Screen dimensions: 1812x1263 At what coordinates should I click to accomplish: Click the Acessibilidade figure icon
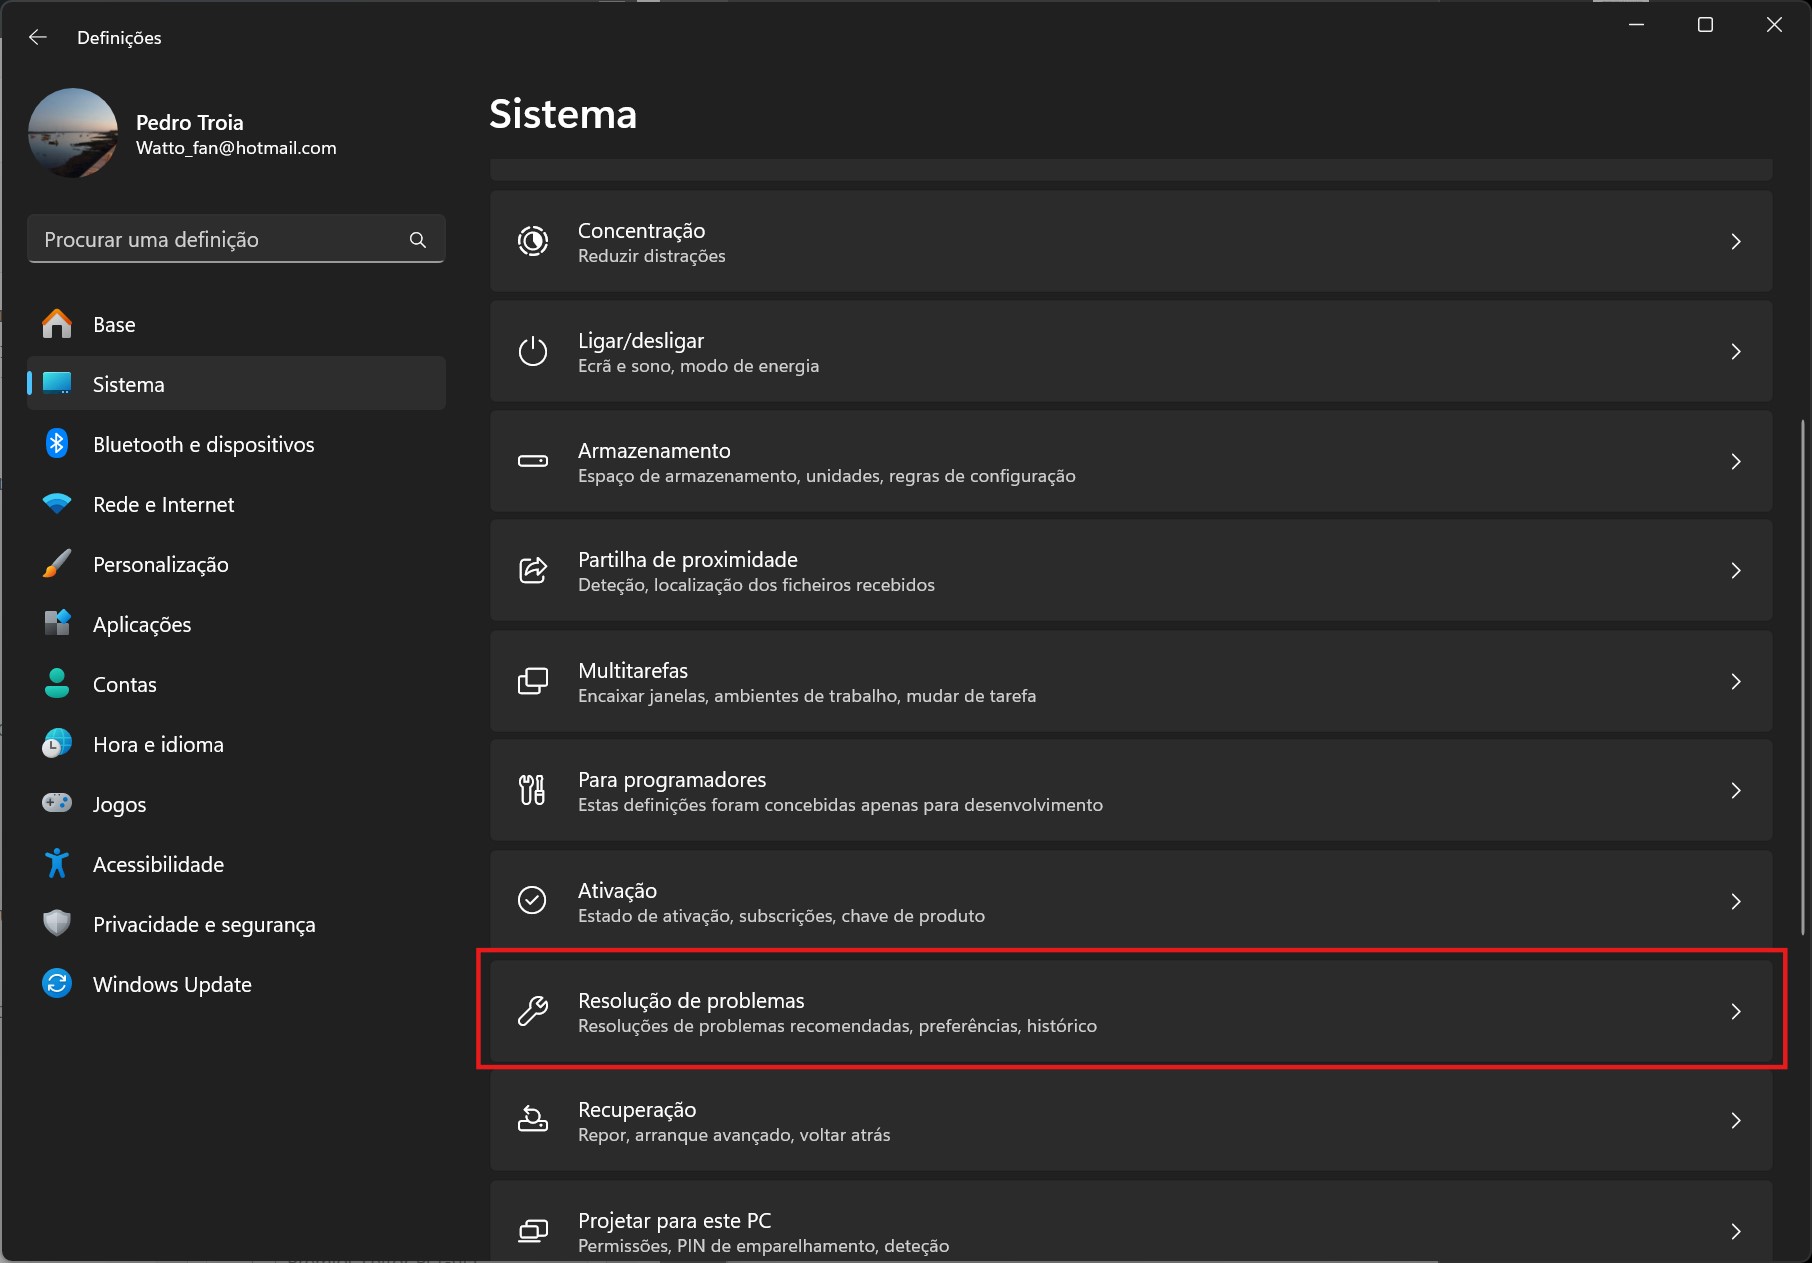coord(57,864)
